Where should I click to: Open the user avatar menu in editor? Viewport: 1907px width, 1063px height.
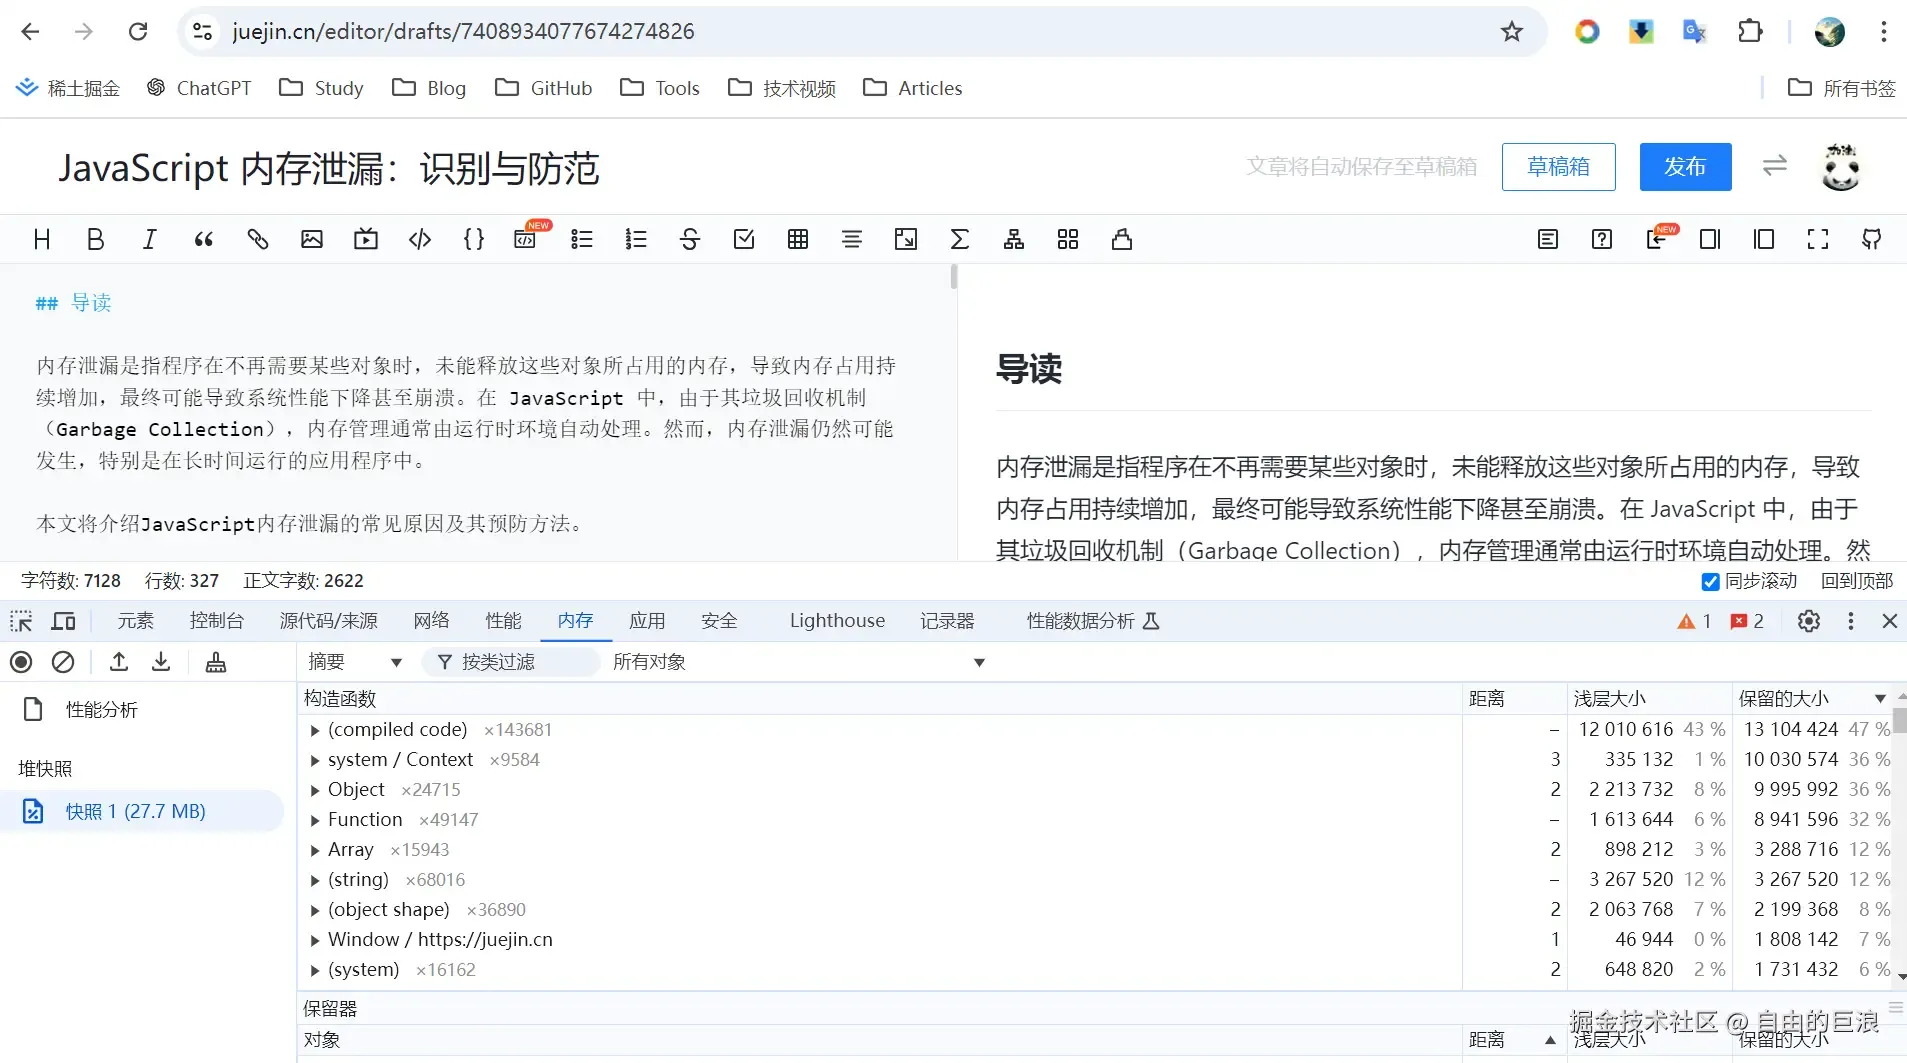coord(1841,166)
